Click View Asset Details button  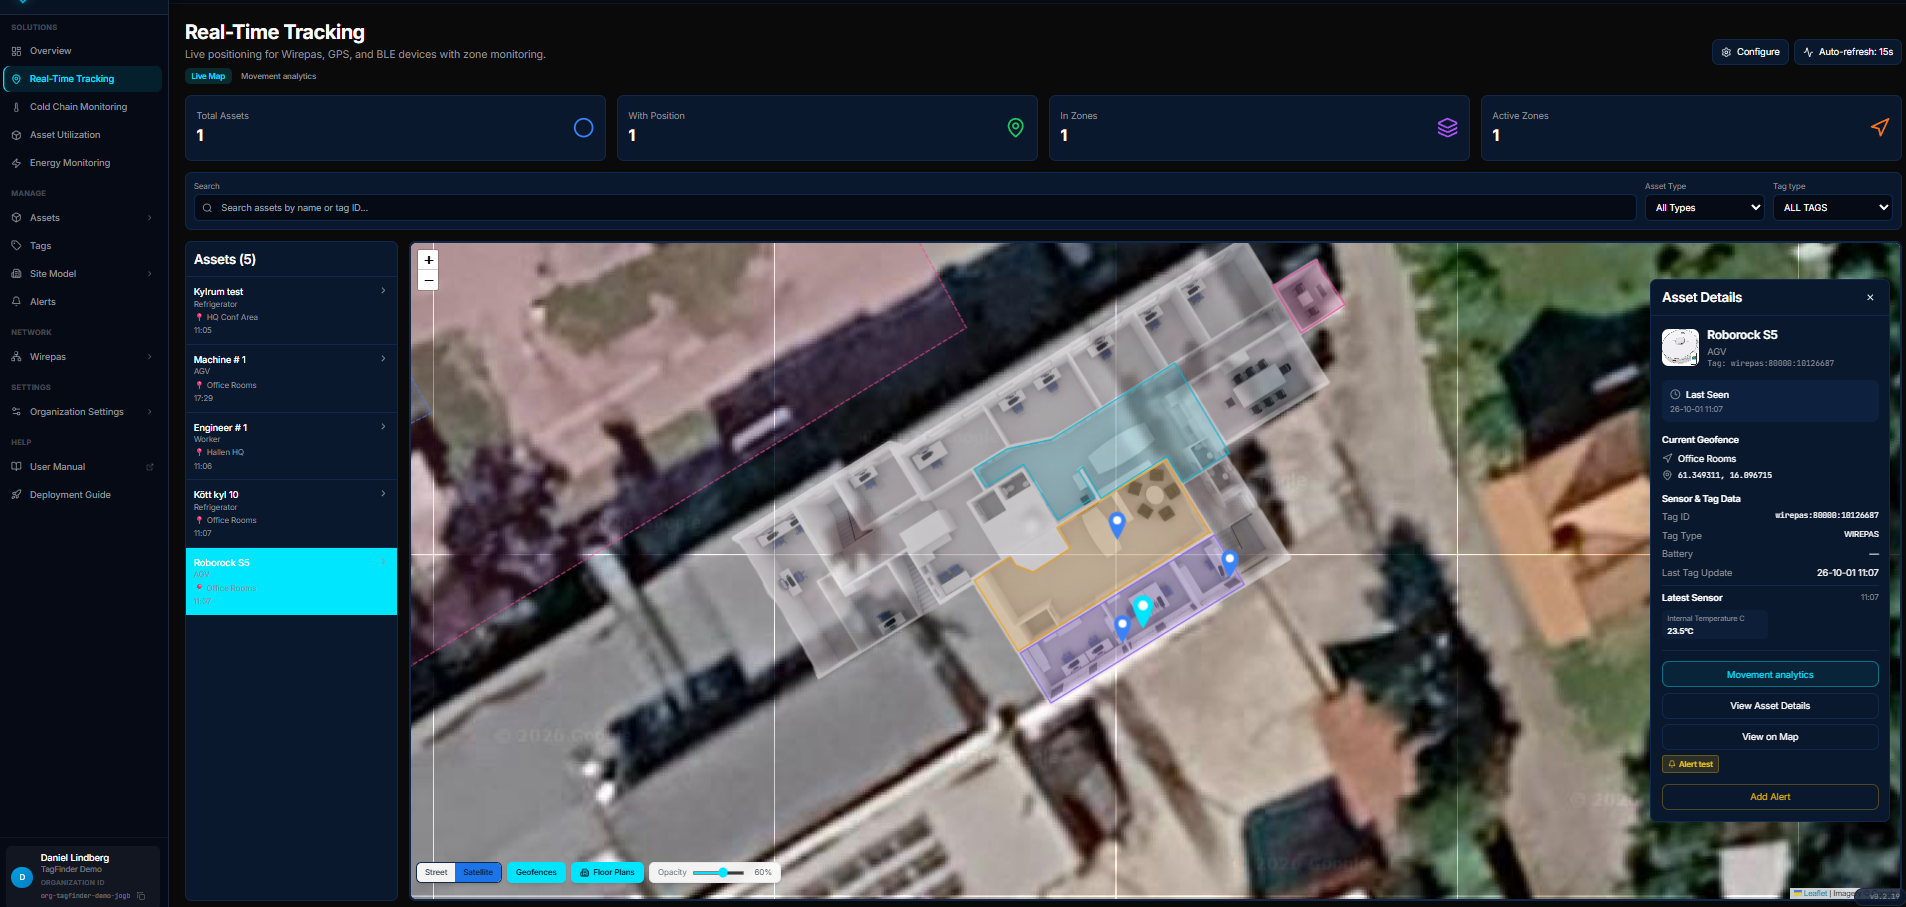[x=1770, y=706]
